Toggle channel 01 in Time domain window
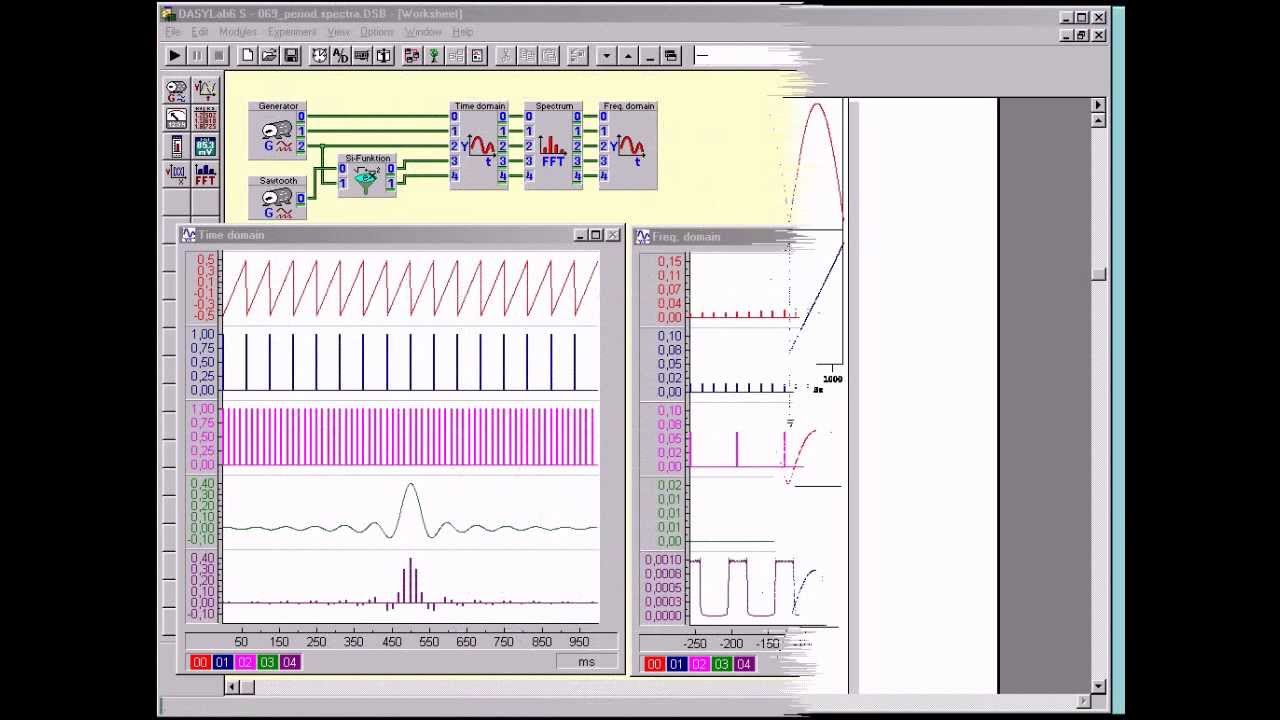Image resolution: width=1280 pixels, height=720 pixels. [x=222, y=662]
